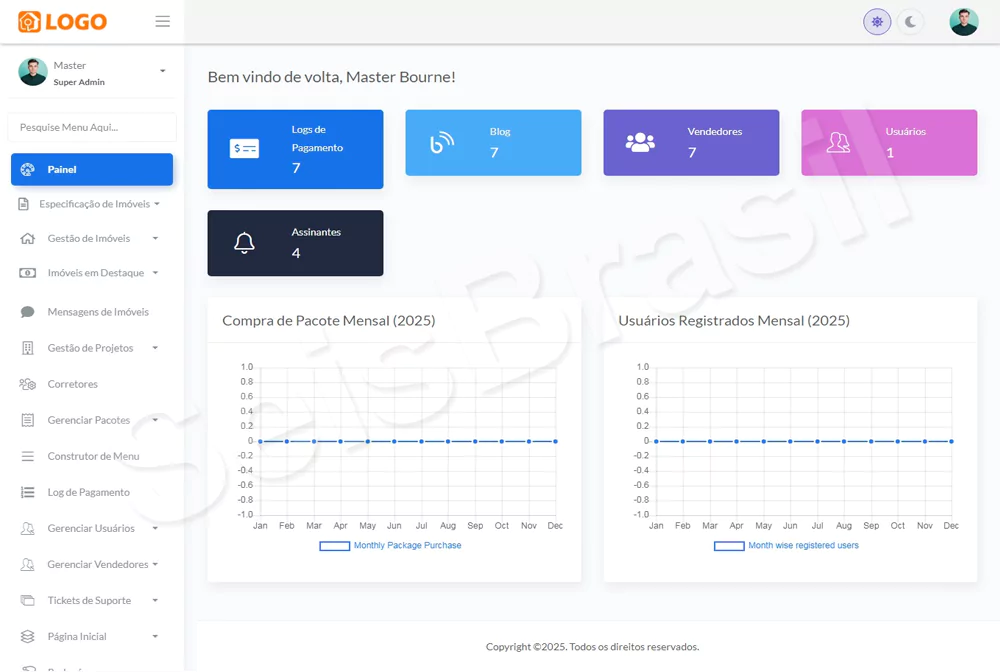Open the Master Super Admin dropdown arrow
The width and height of the screenshot is (1000, 672).
pyautogui.click(x=162, y=71)
